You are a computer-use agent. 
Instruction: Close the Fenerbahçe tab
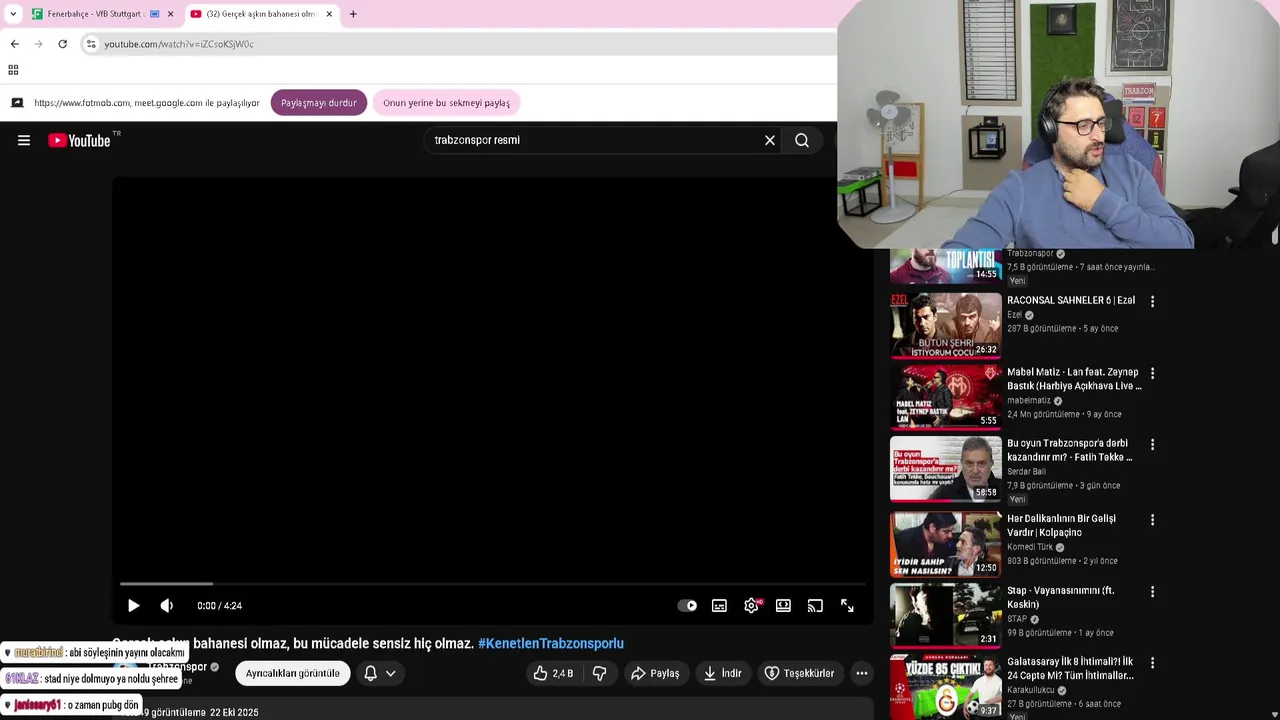point(170,14)
